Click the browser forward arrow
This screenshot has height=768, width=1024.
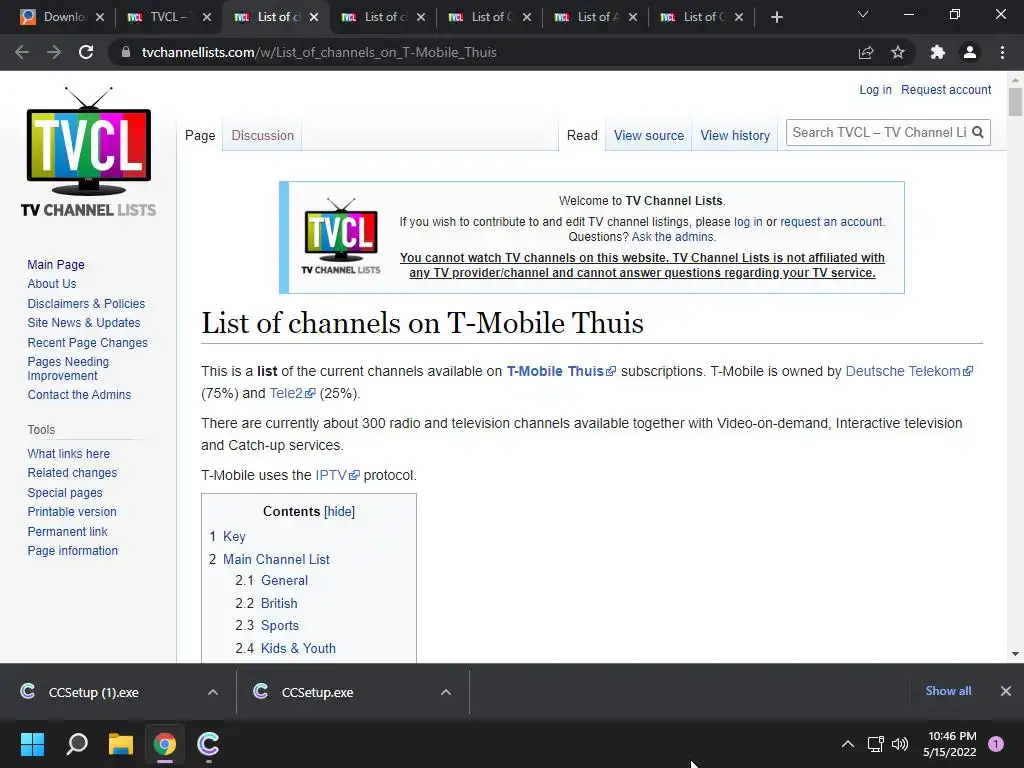pyautogui.click(x=54, y=52)
